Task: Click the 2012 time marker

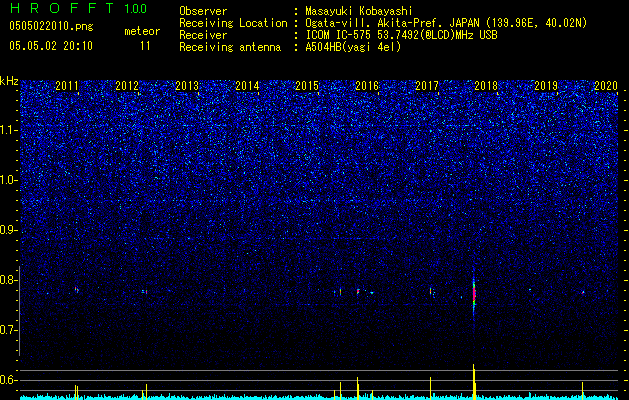Action: [x=127, y=85]
